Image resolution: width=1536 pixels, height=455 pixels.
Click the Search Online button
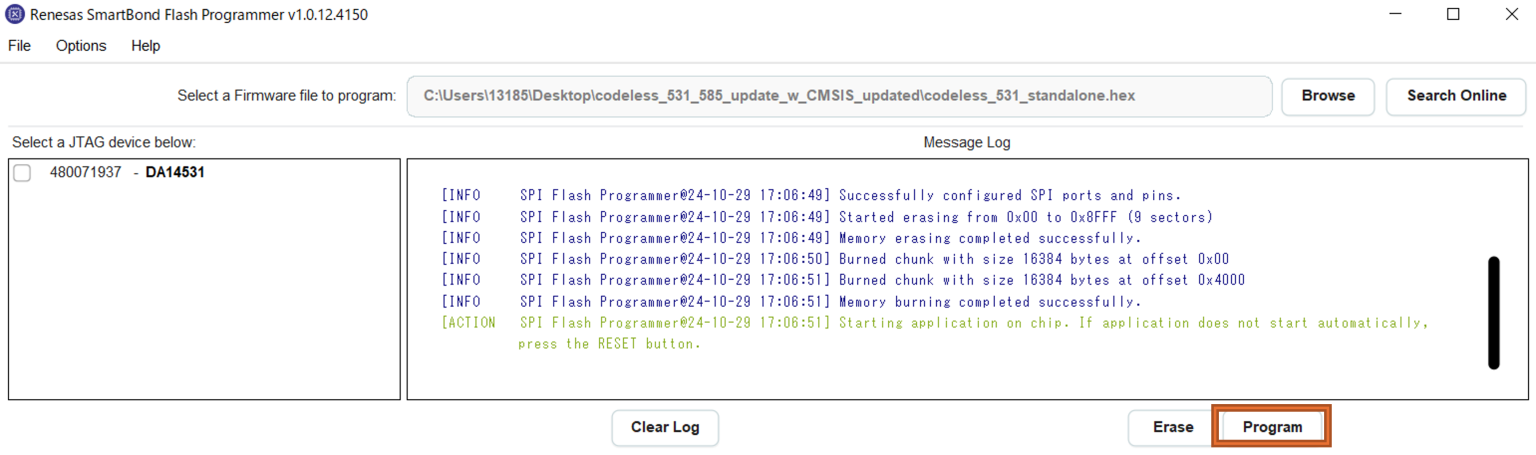tap(1455, 96)
